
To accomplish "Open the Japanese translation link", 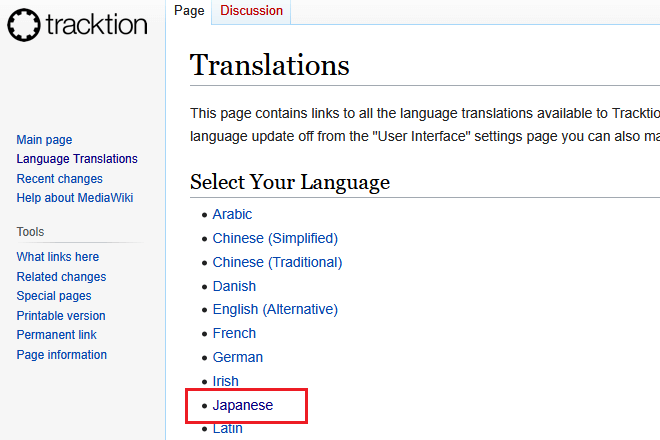I will pos(243,405).
